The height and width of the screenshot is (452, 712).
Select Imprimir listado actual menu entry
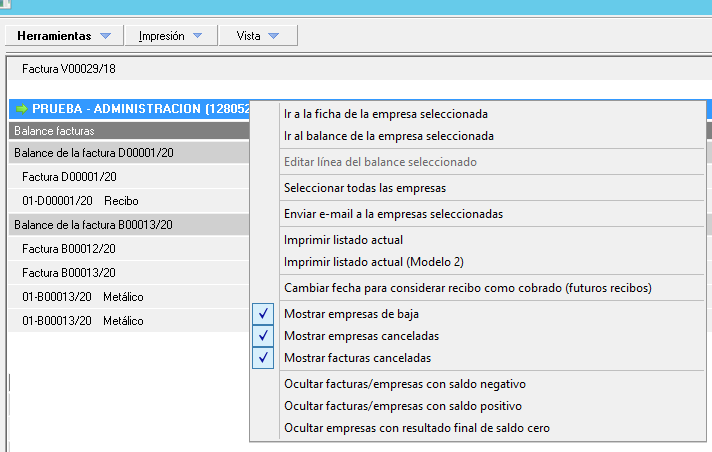[343, 240]
